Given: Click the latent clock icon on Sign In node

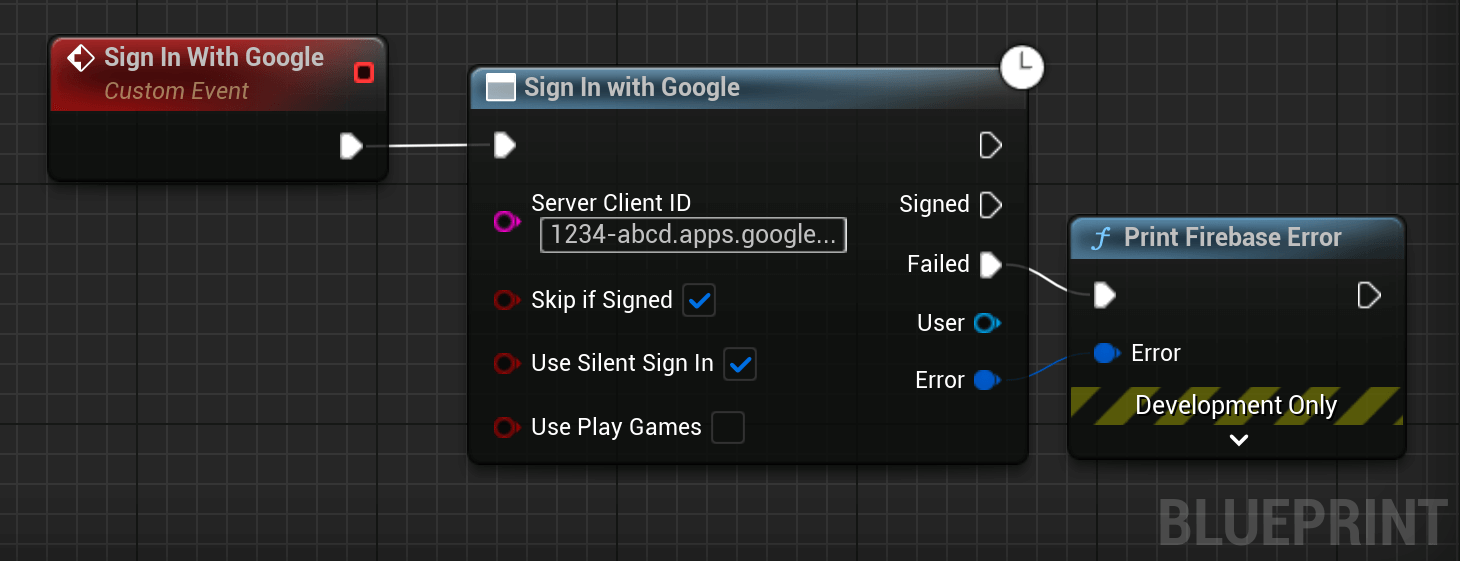Looking at the screenshot, I should (x=1022, y=68).
